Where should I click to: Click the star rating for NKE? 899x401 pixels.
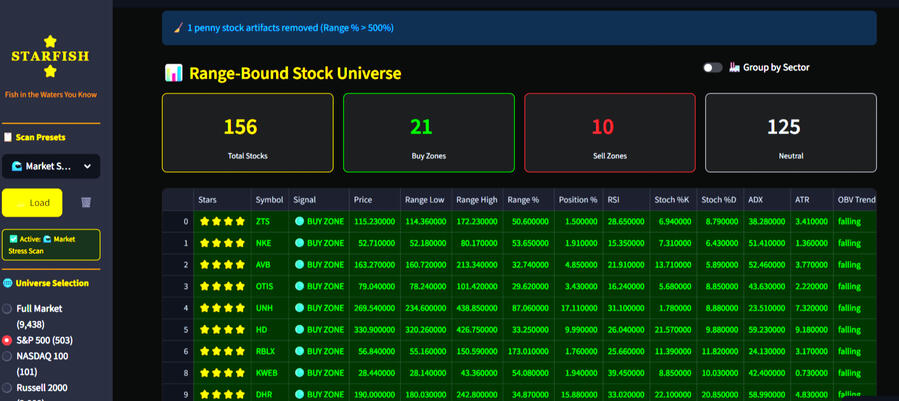(222, 243)
